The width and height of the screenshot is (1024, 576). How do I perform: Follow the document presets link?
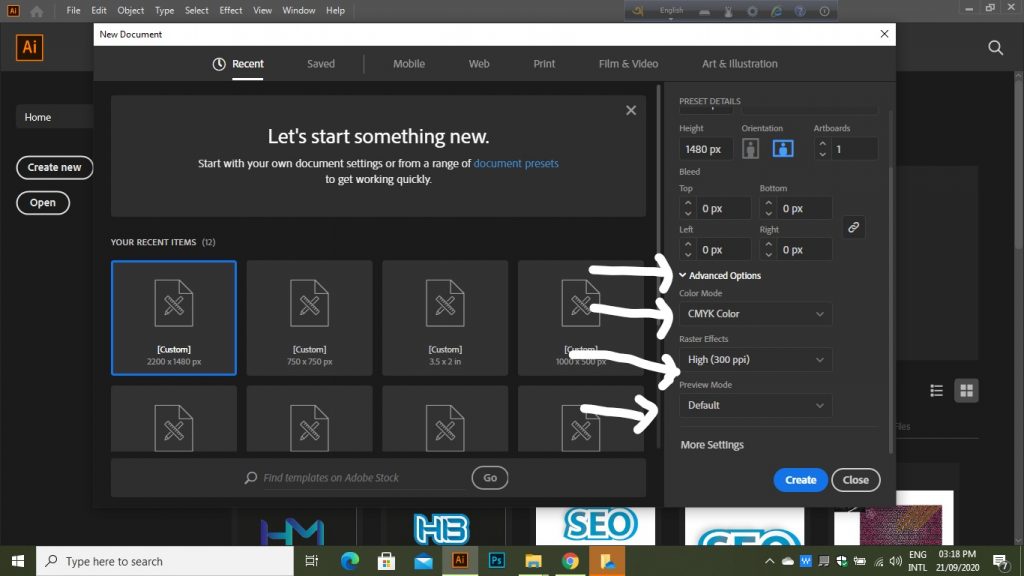pyautogui.click(x=516, y=163)
